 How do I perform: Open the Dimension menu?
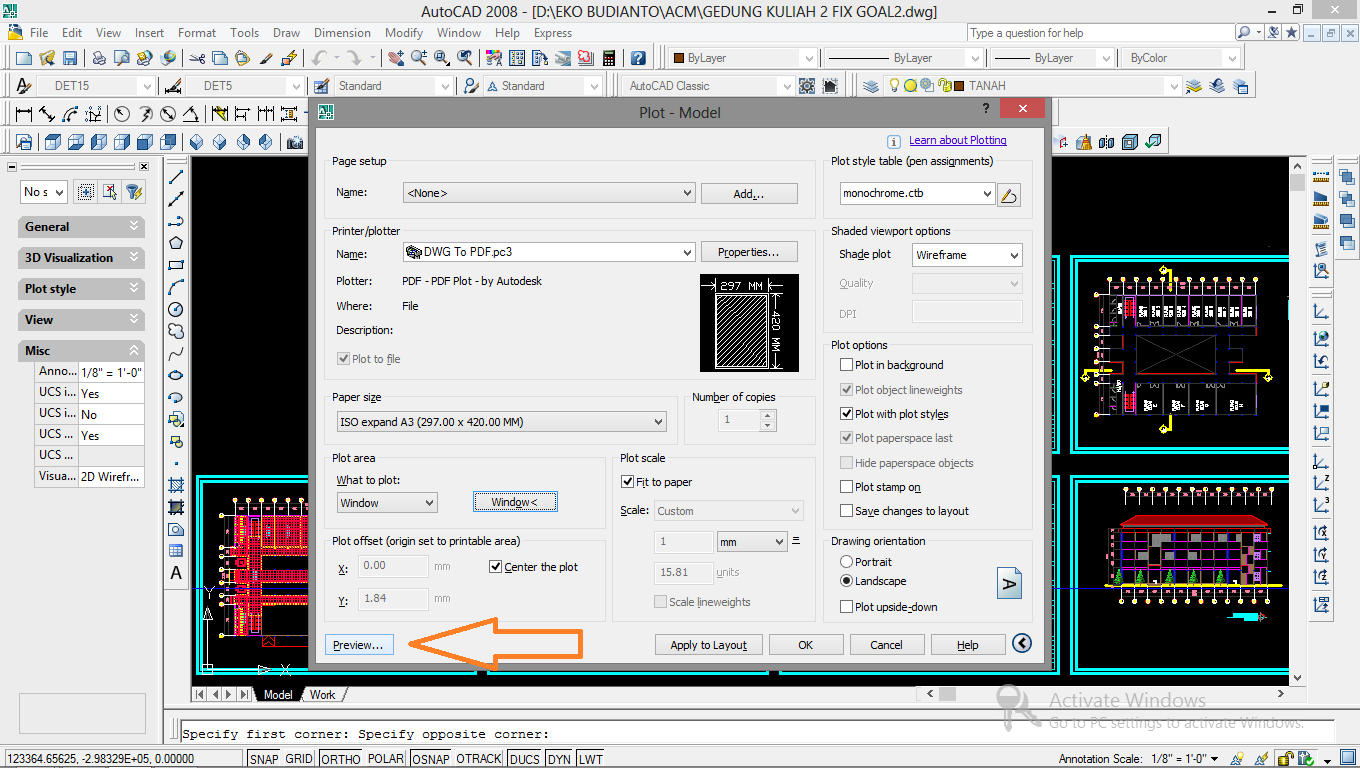pyautogui.click(x=342, y=33)
